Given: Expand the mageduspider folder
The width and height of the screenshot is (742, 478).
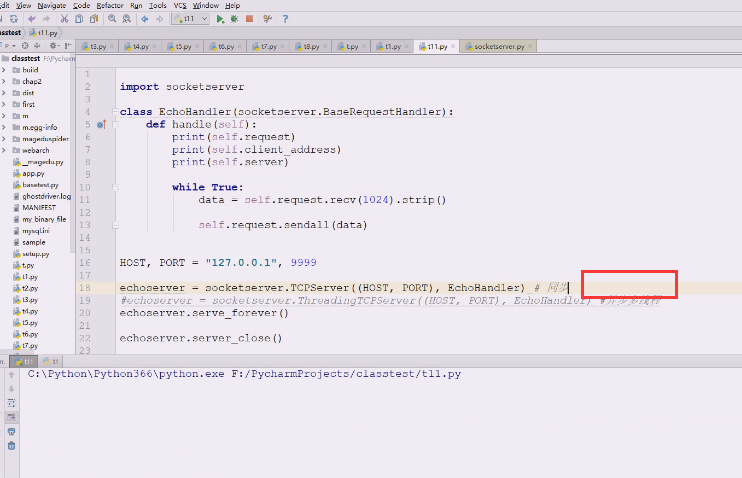Looking at the screenshot, I should coord(4,139).
